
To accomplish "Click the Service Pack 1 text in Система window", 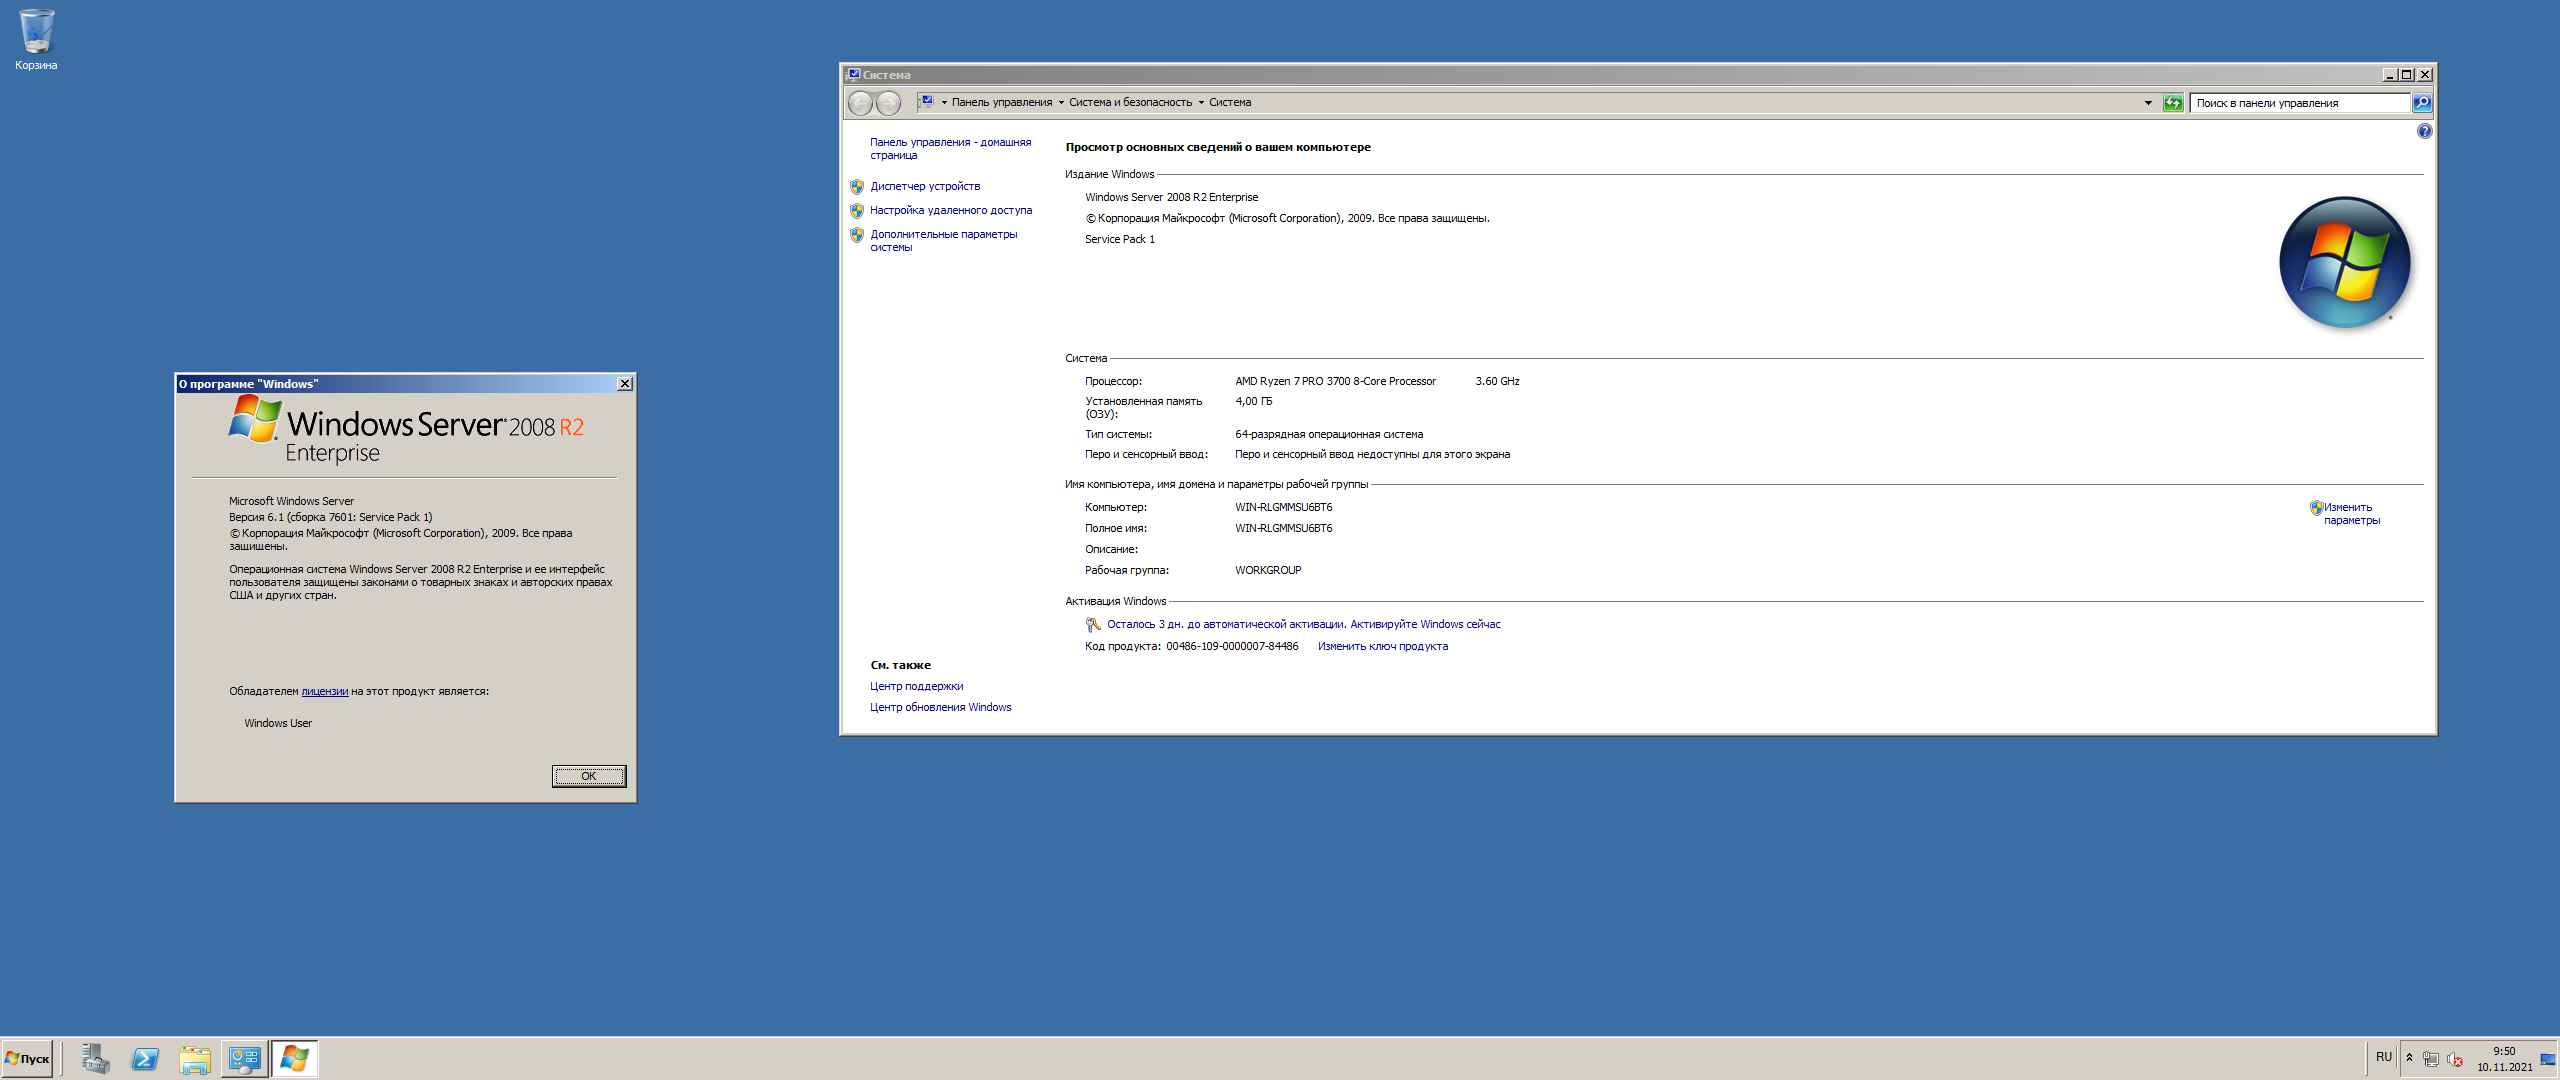I will (1119, 240).
